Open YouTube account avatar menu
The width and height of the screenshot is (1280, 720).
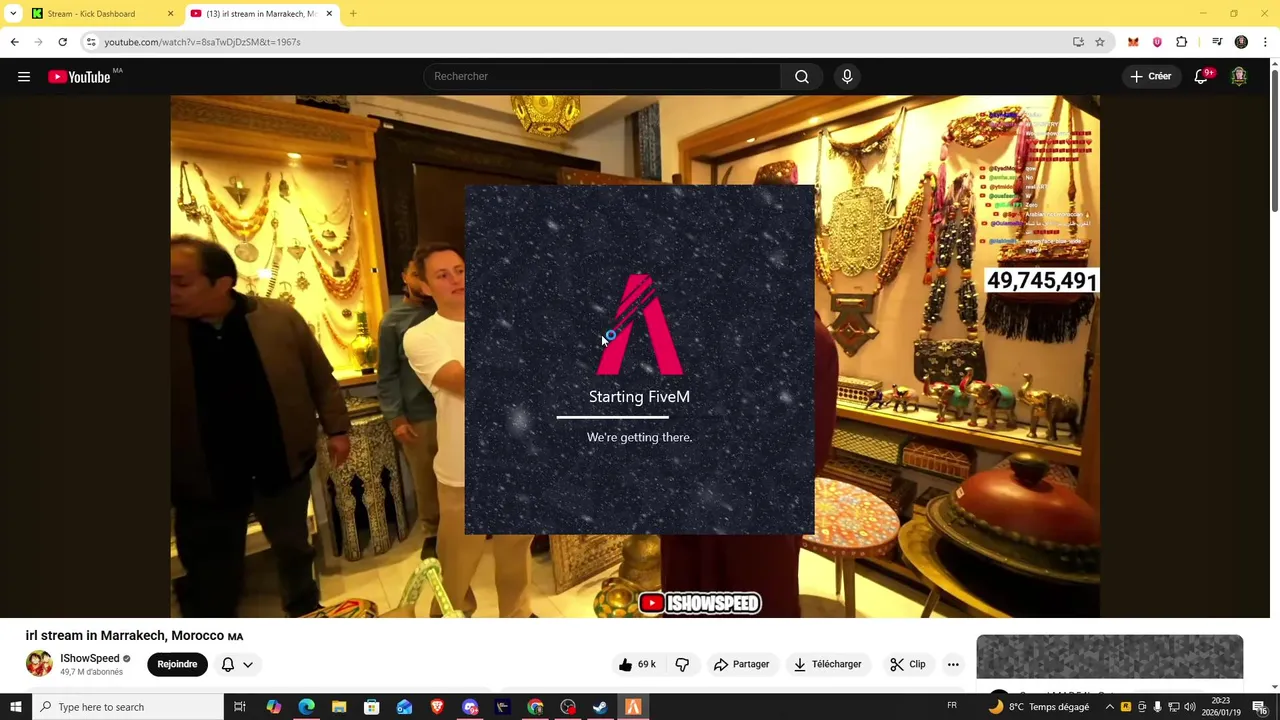pos(1239,76)
